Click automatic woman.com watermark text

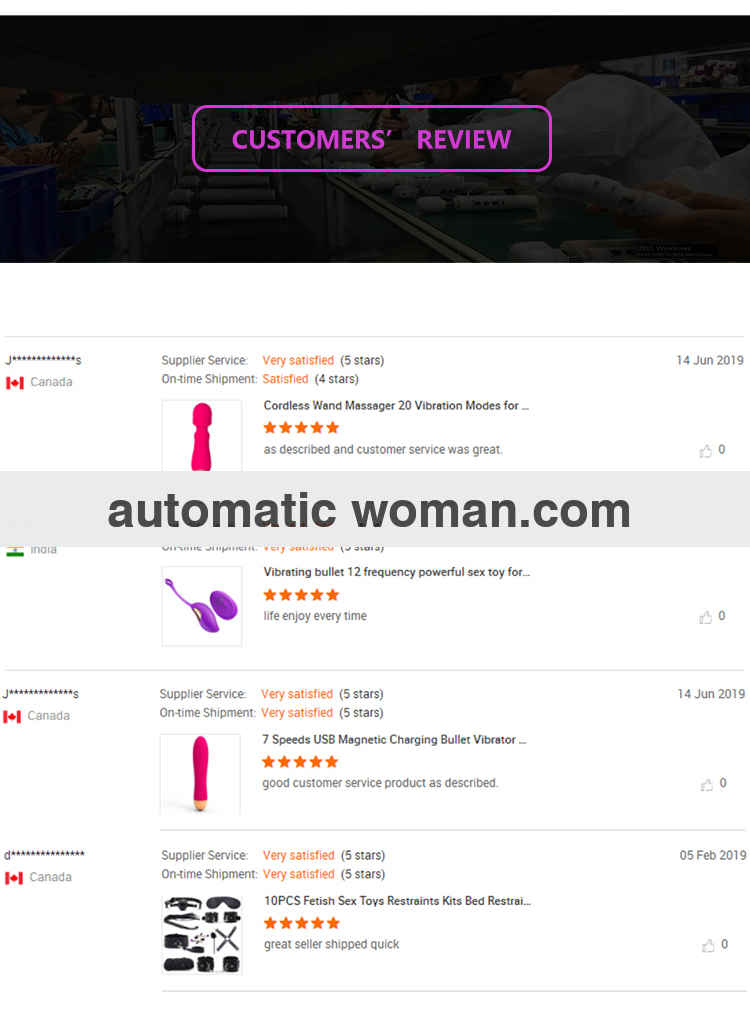(369, 511)
